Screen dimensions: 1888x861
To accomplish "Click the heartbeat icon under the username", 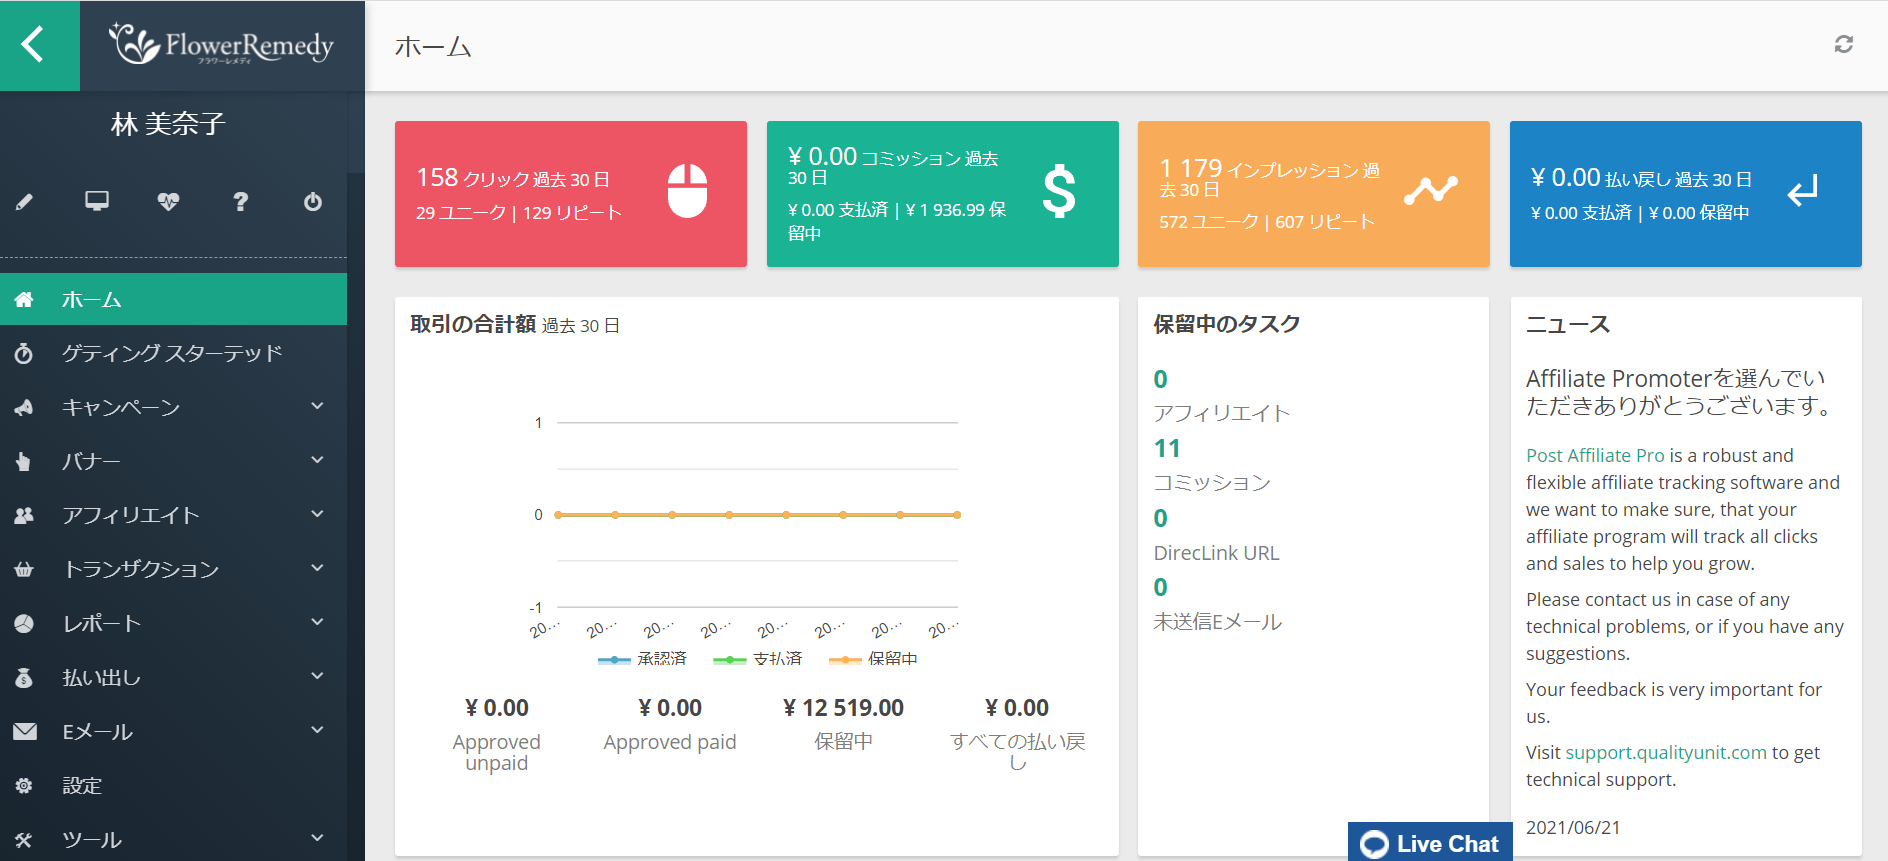I will [168, 201].
